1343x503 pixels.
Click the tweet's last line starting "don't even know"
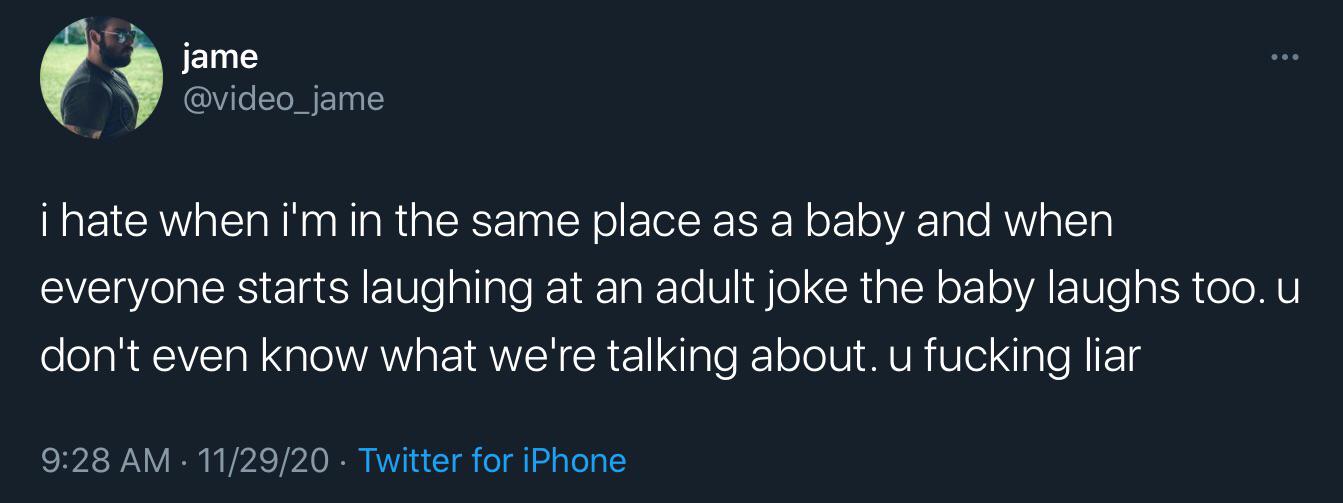pos(590,356)
